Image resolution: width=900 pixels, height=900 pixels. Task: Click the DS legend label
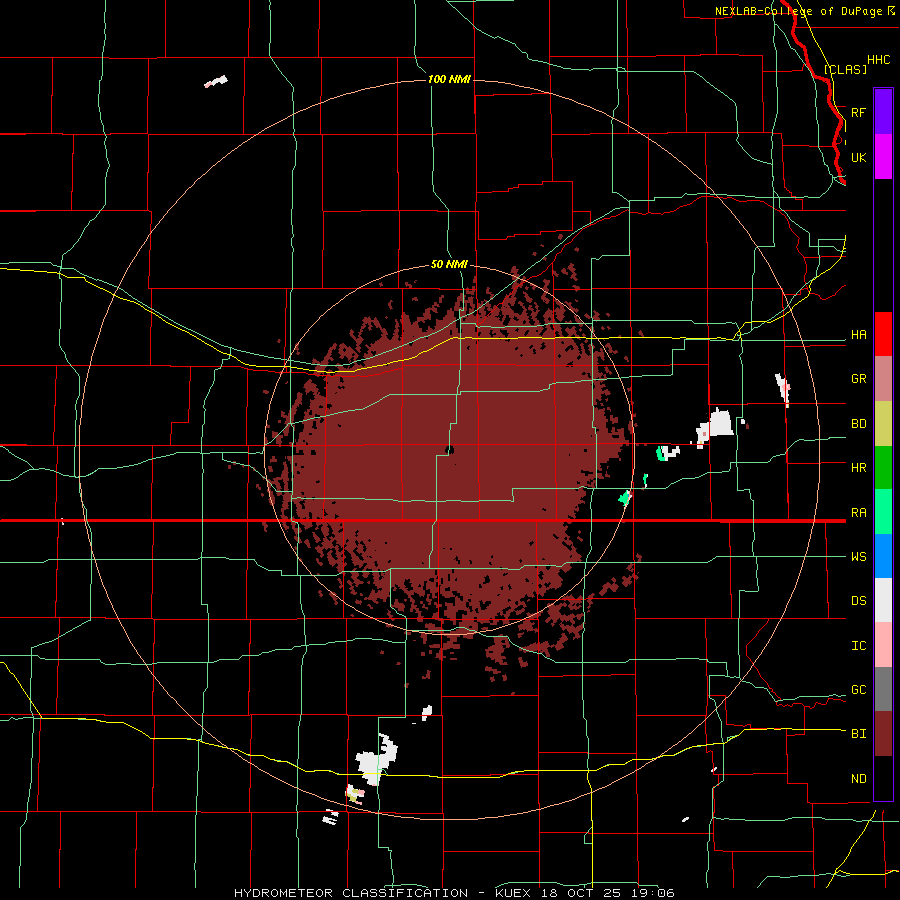[x=858, y=601]
